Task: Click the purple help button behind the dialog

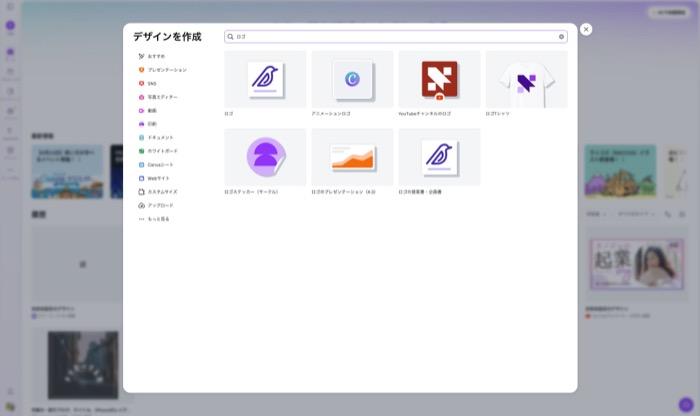Action: 685,404
